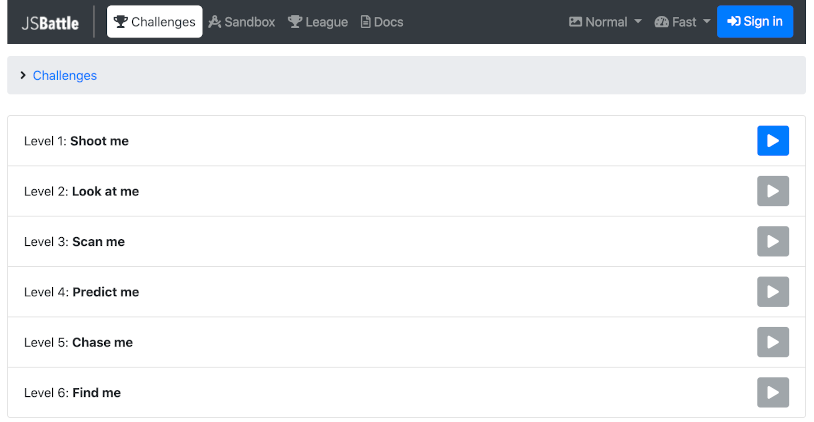Click Level 6 Find me play icon

coord(772,392)
